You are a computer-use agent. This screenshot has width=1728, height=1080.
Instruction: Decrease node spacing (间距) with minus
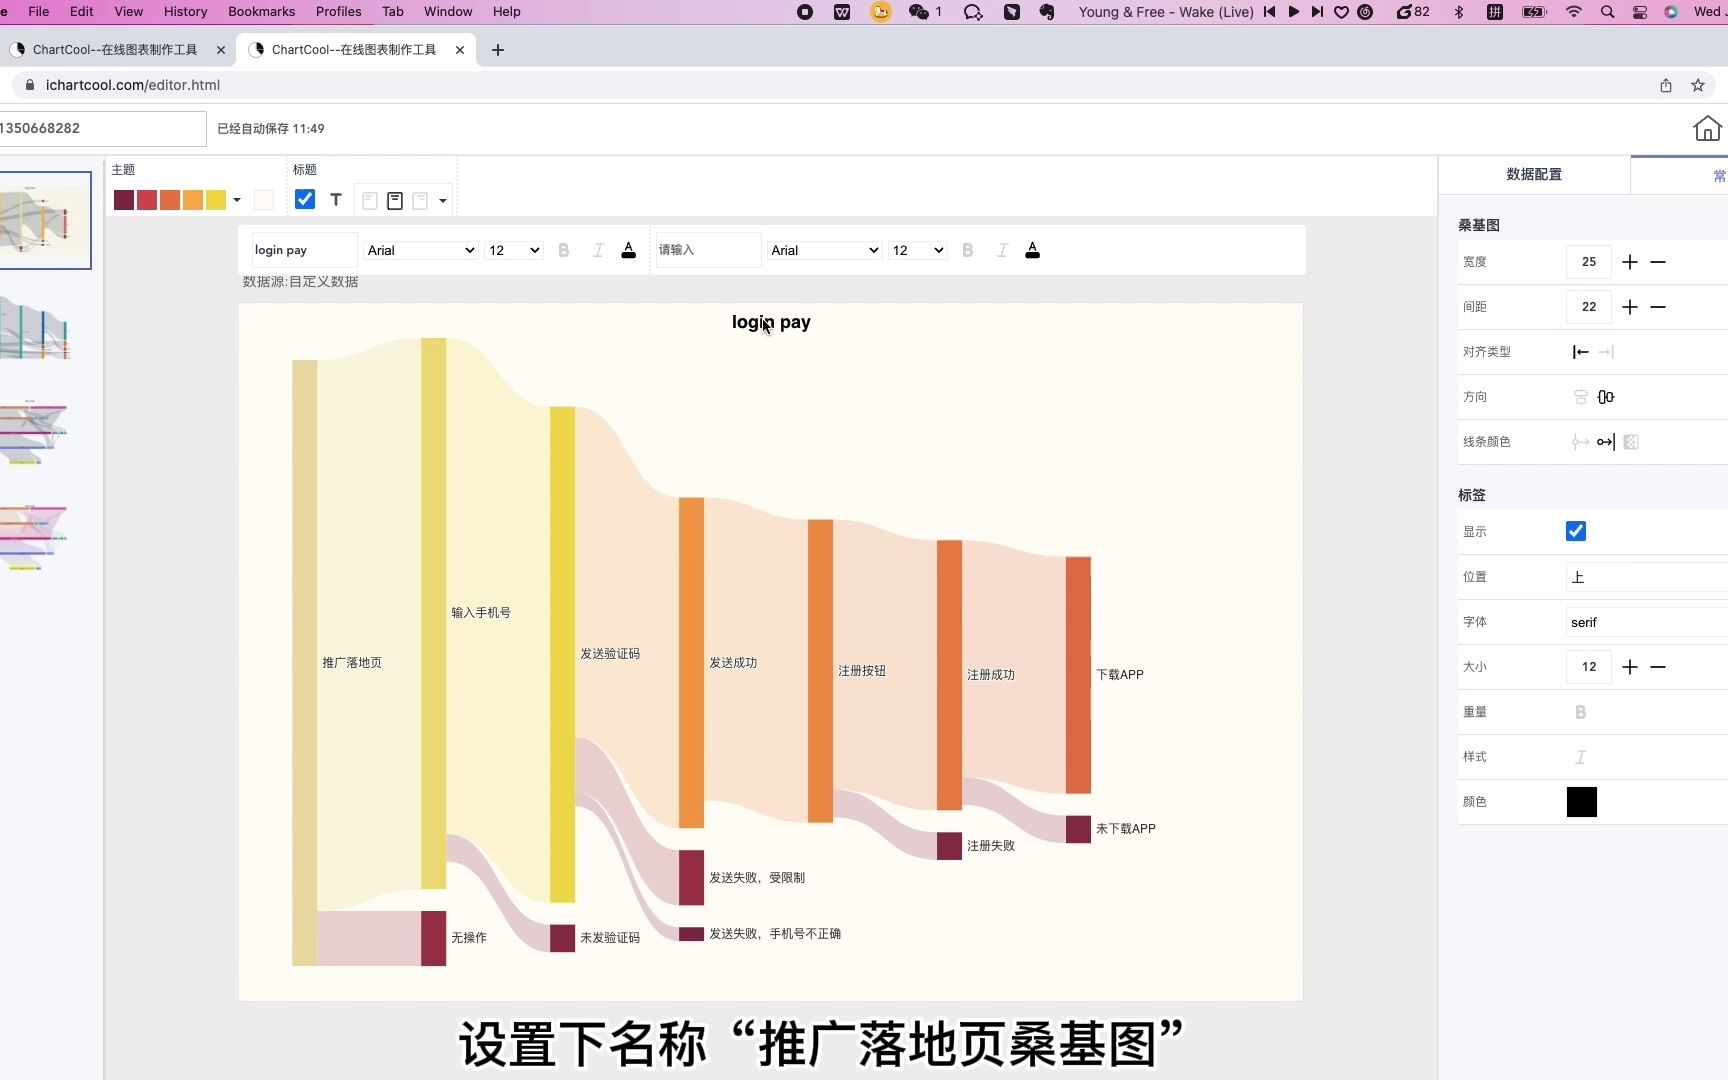click(x=1658, y=307)
